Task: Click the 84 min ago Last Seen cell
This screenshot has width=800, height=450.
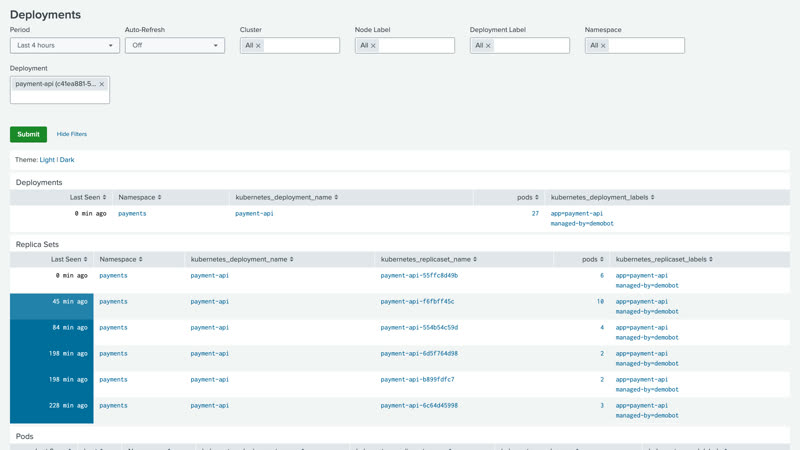Action: coord(52,332)
